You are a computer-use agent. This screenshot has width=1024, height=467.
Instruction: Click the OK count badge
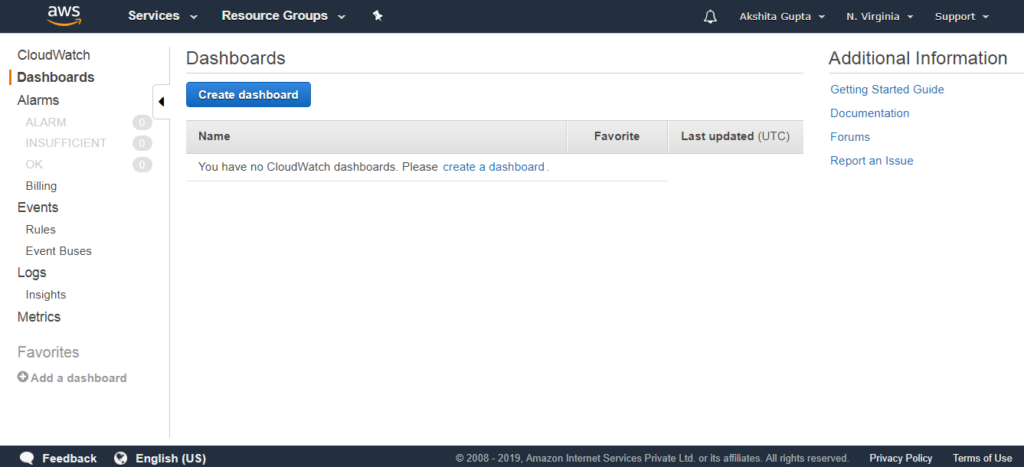[x=142, y=165]
